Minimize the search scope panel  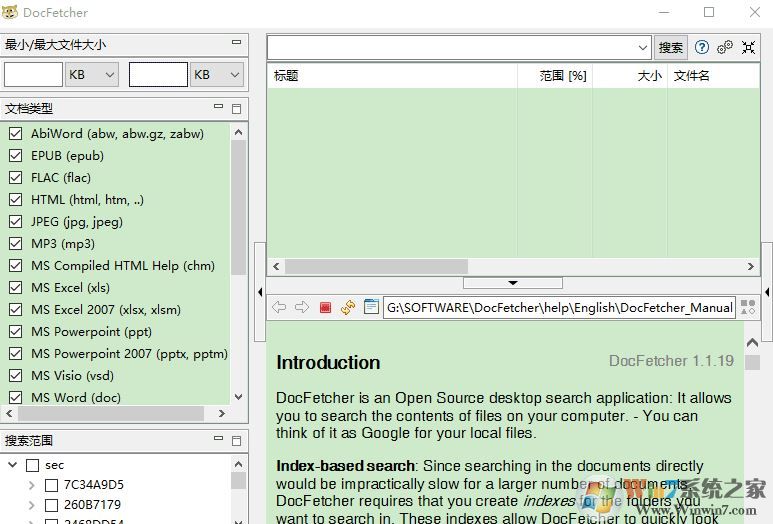coord(218,438)
